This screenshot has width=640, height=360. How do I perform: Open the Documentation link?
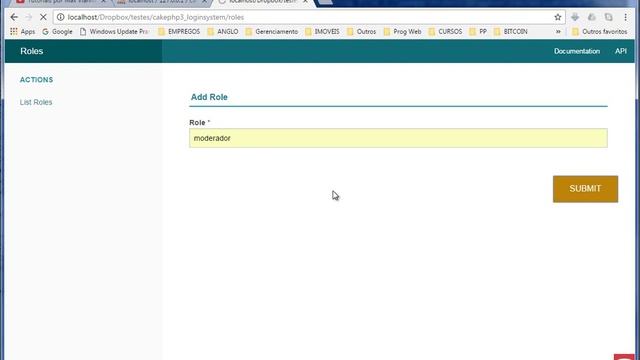point(577,51)
